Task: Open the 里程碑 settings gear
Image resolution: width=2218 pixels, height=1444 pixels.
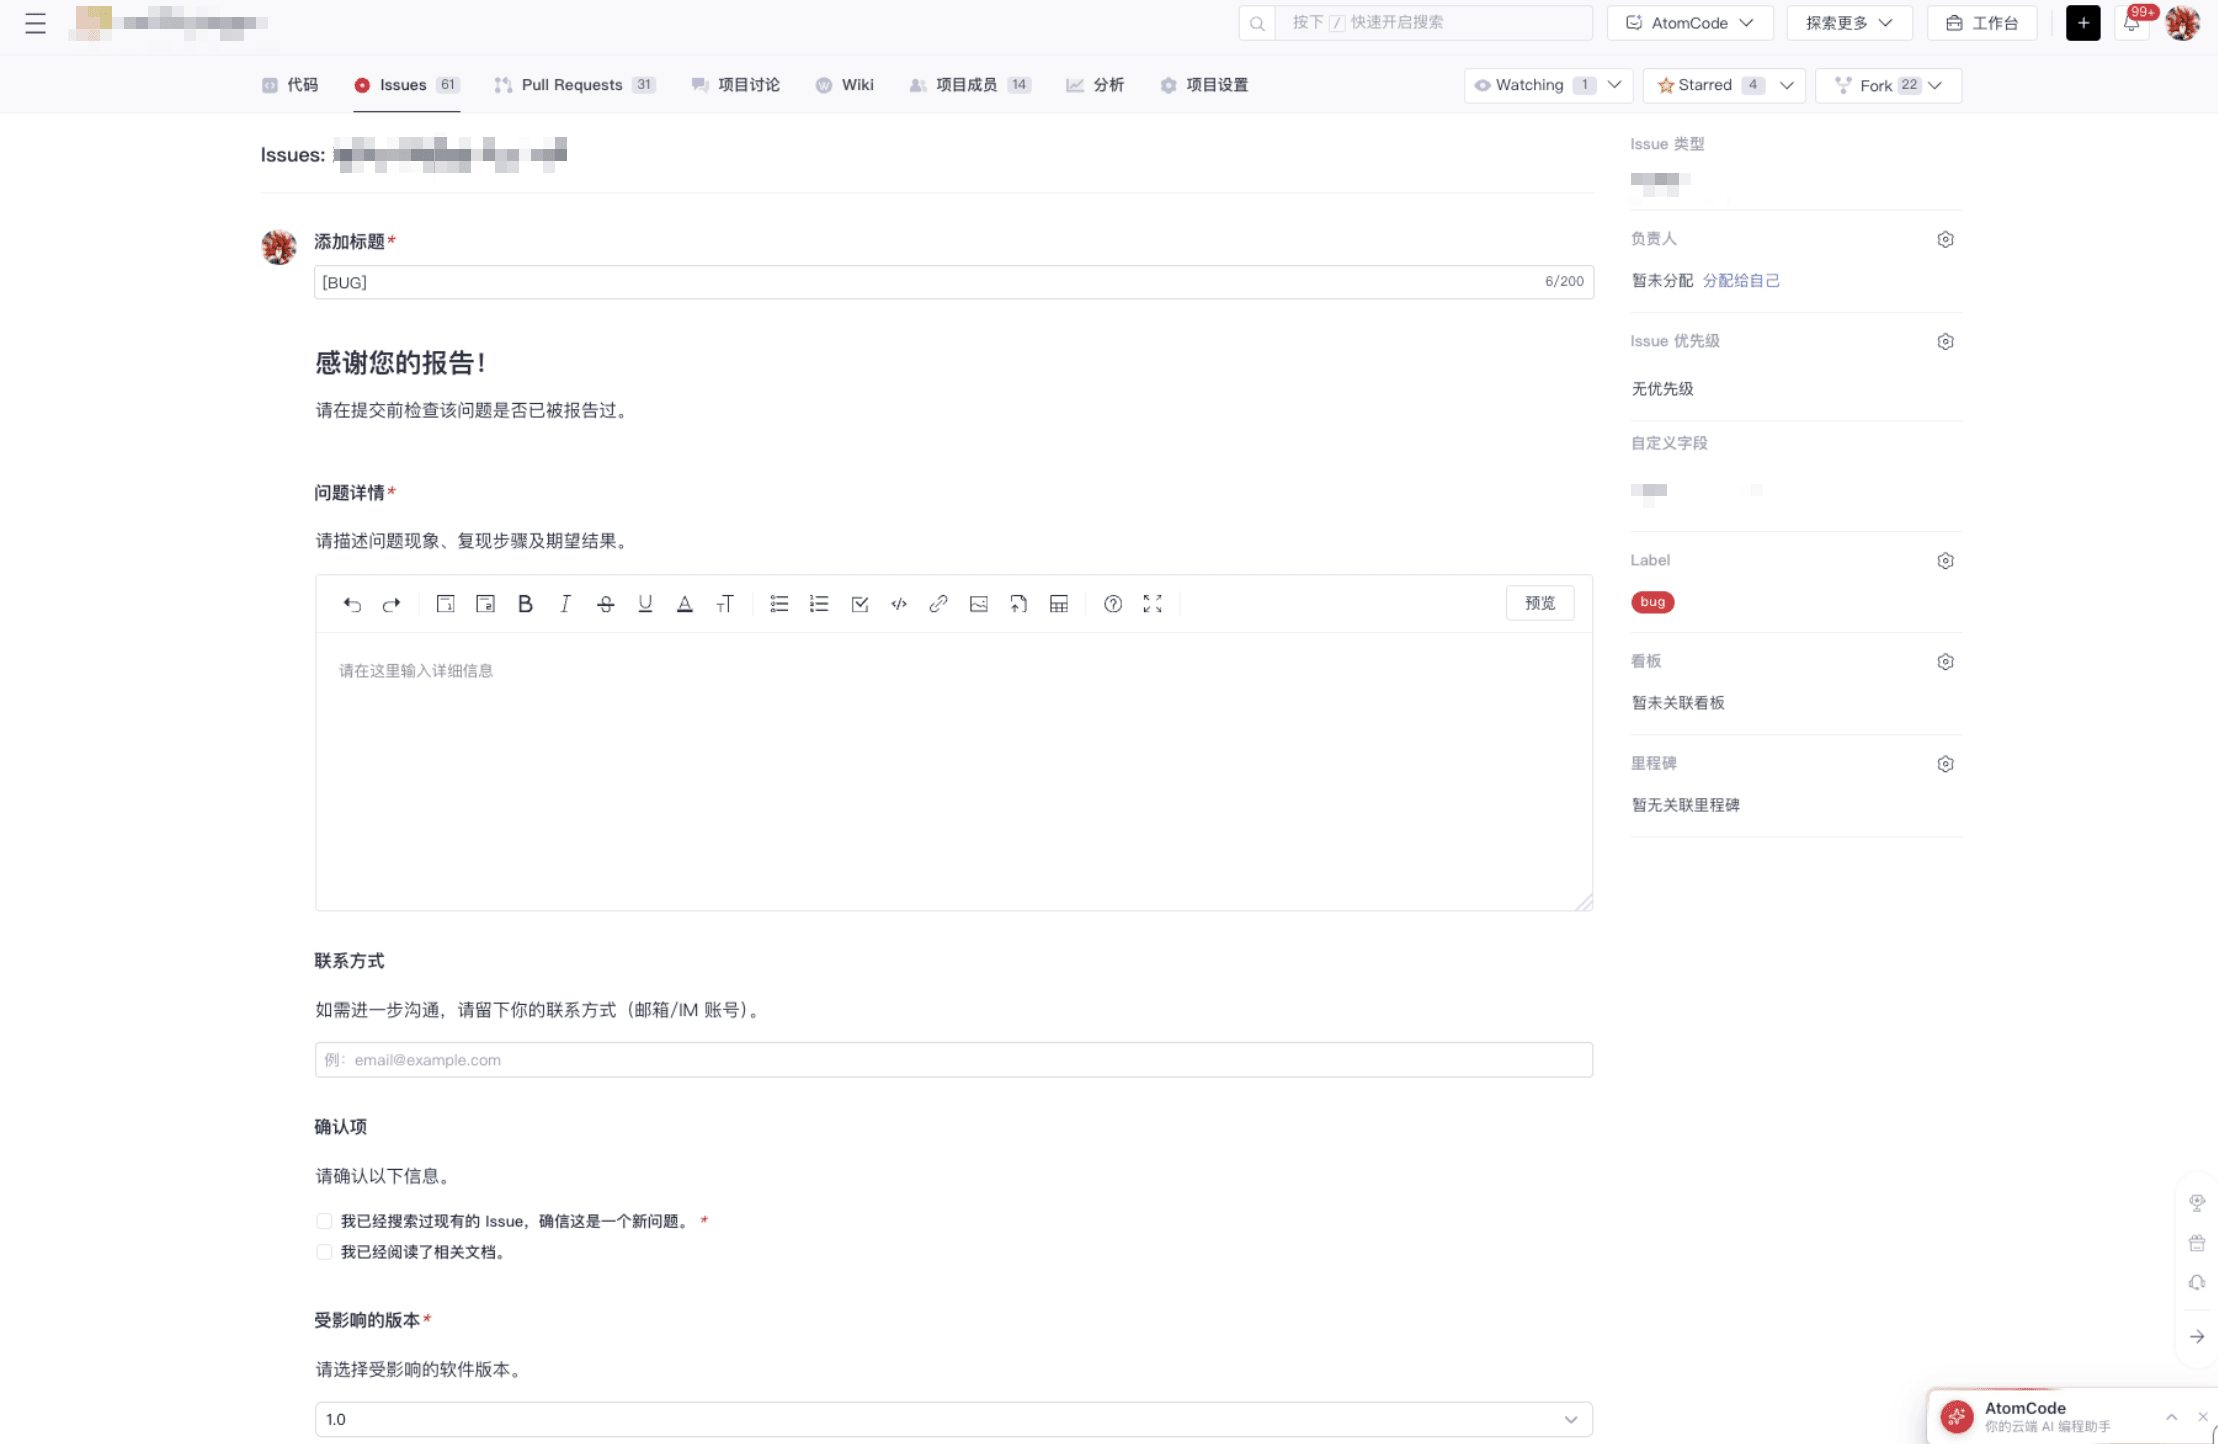Action: click(x=1945, y=764)
